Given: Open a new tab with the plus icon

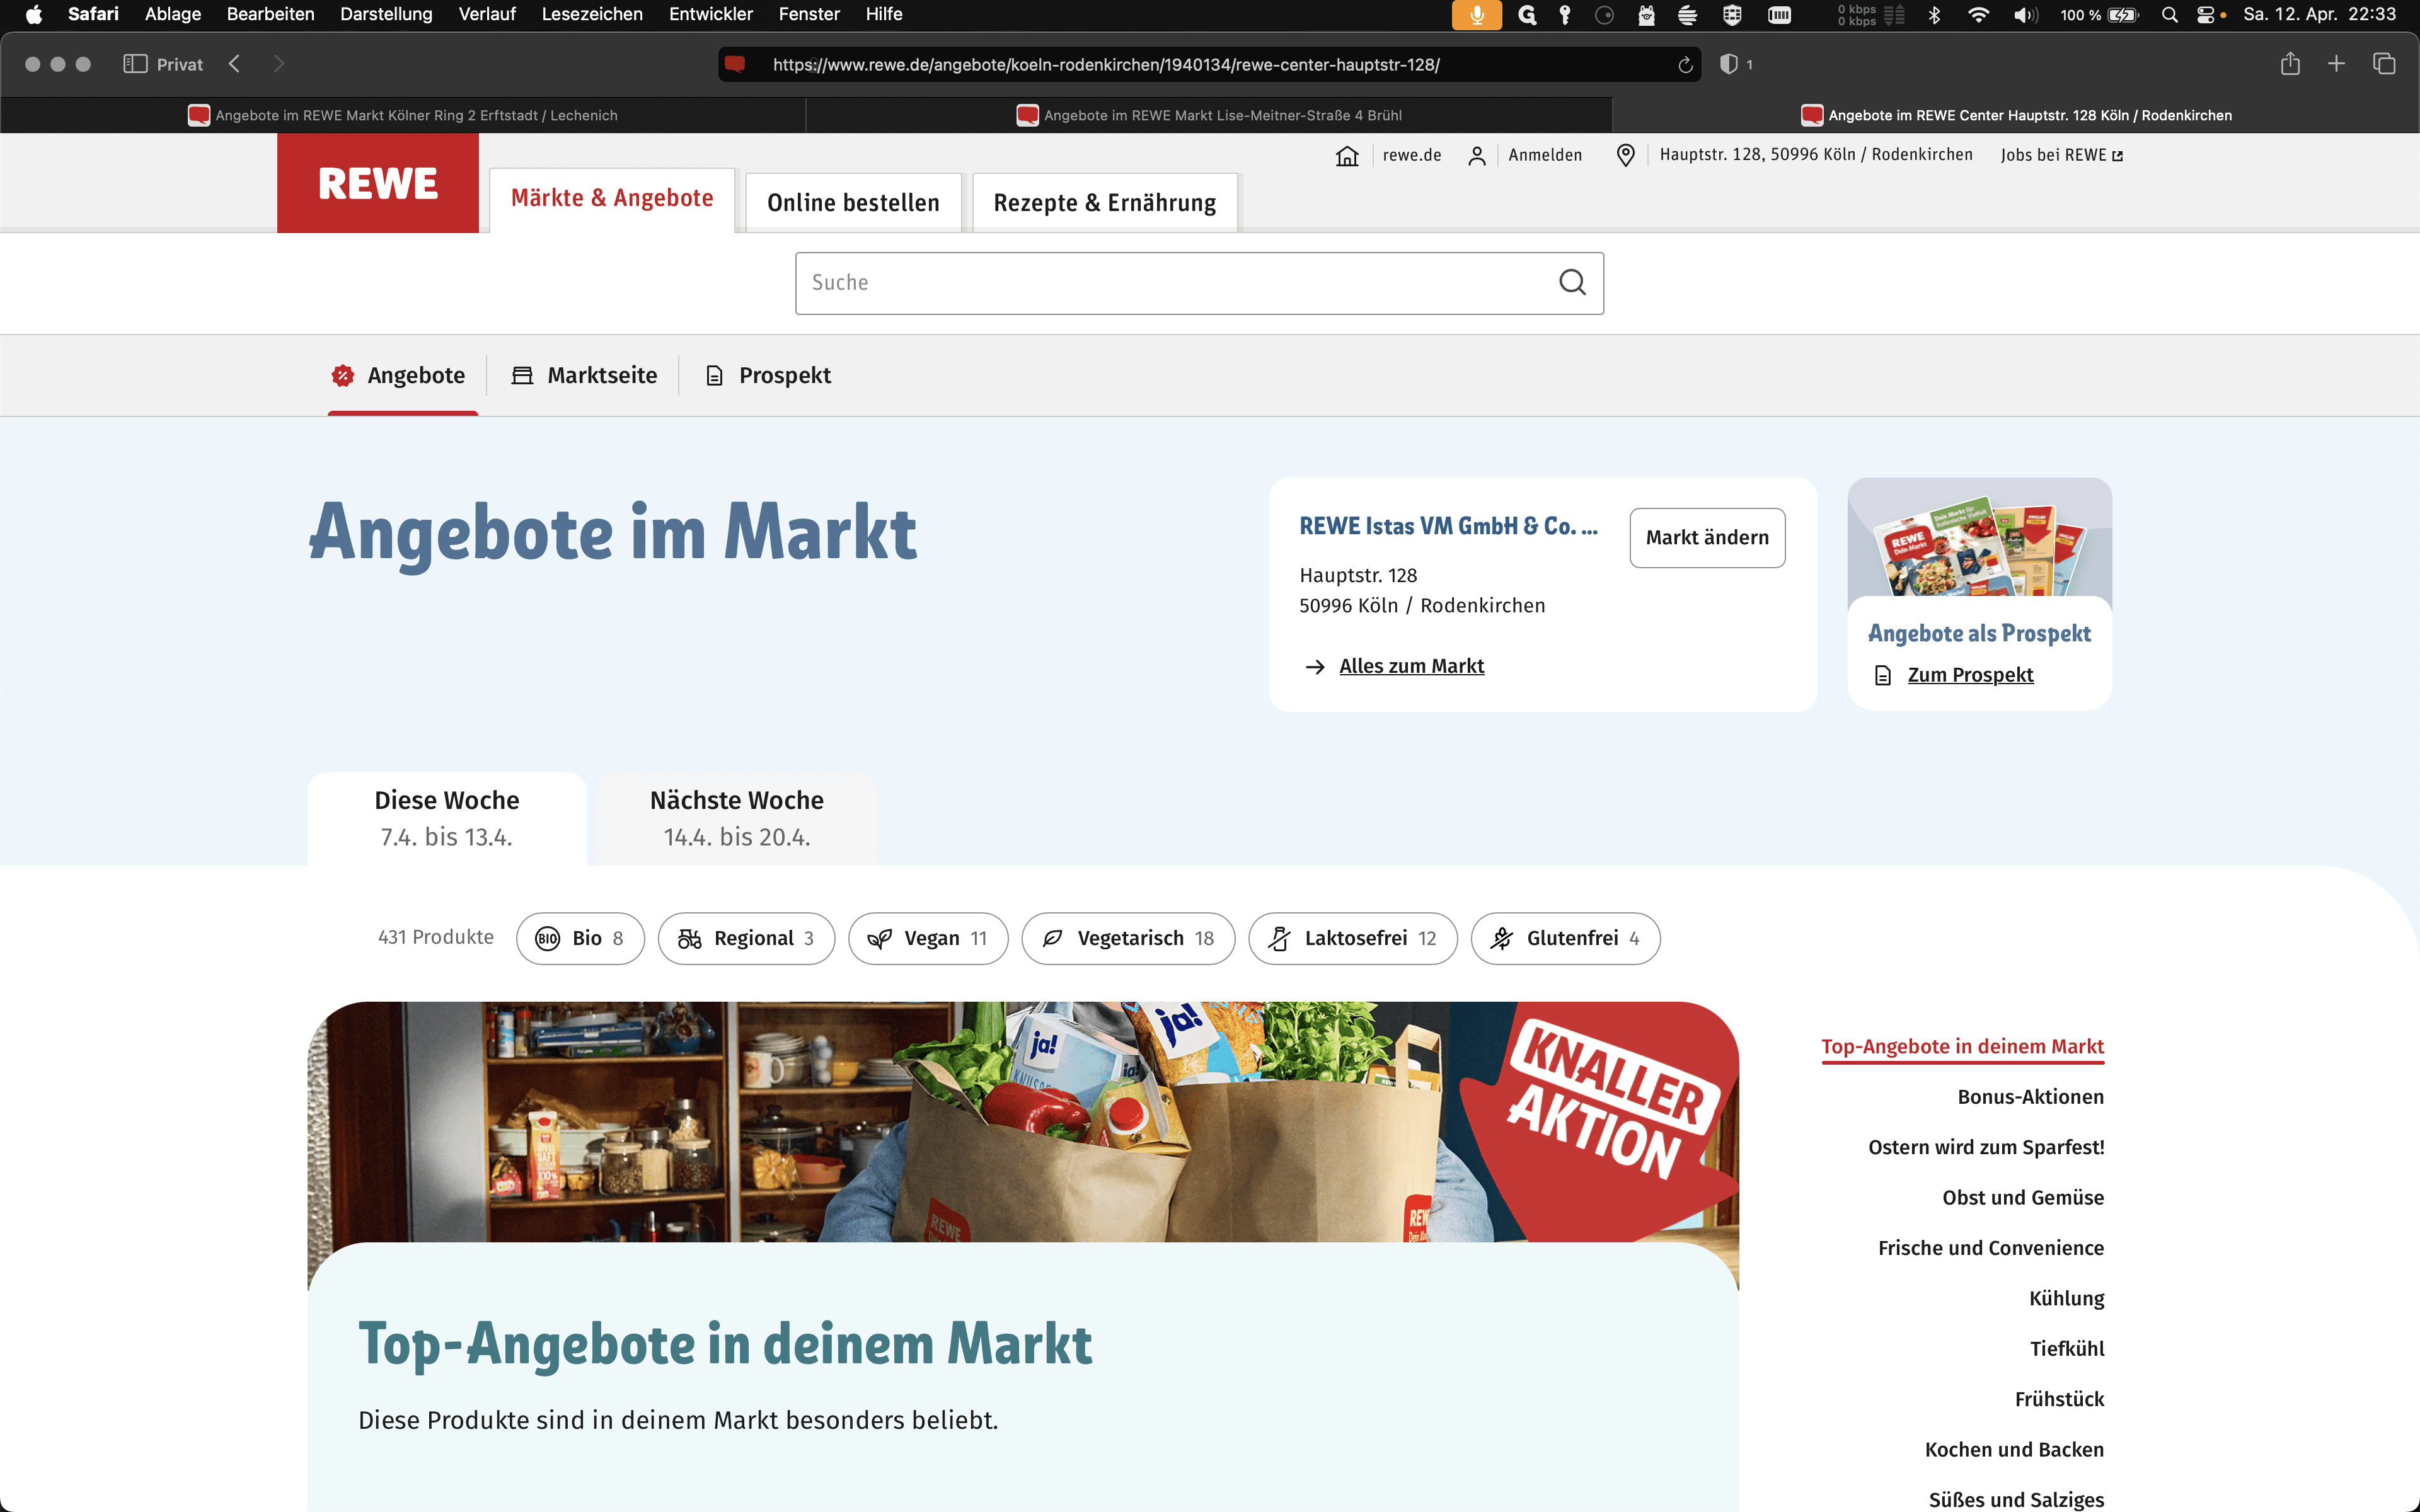Looking at the screenshot, I should click(x=2336, y=64).
